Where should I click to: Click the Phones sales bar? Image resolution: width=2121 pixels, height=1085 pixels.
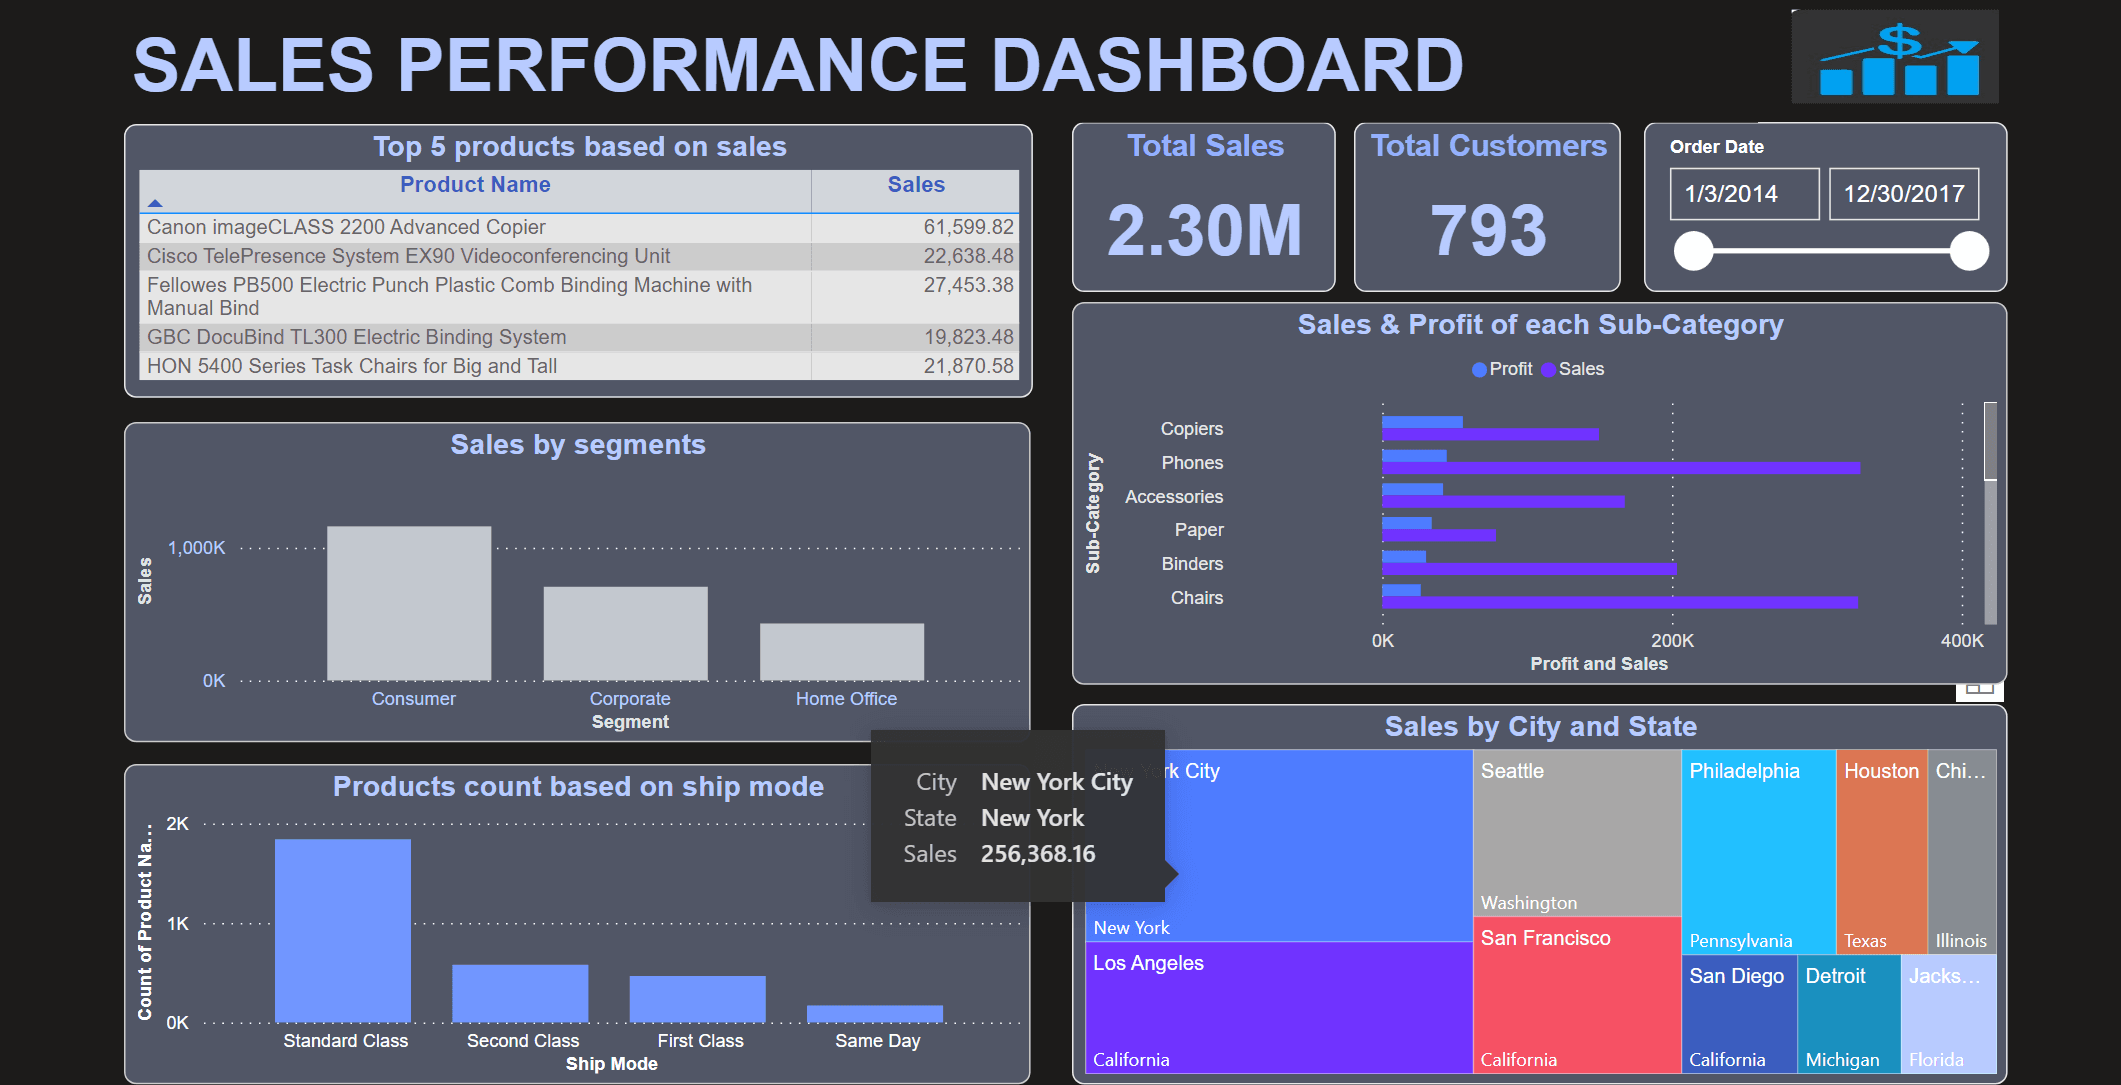[x=1620, y=468]
